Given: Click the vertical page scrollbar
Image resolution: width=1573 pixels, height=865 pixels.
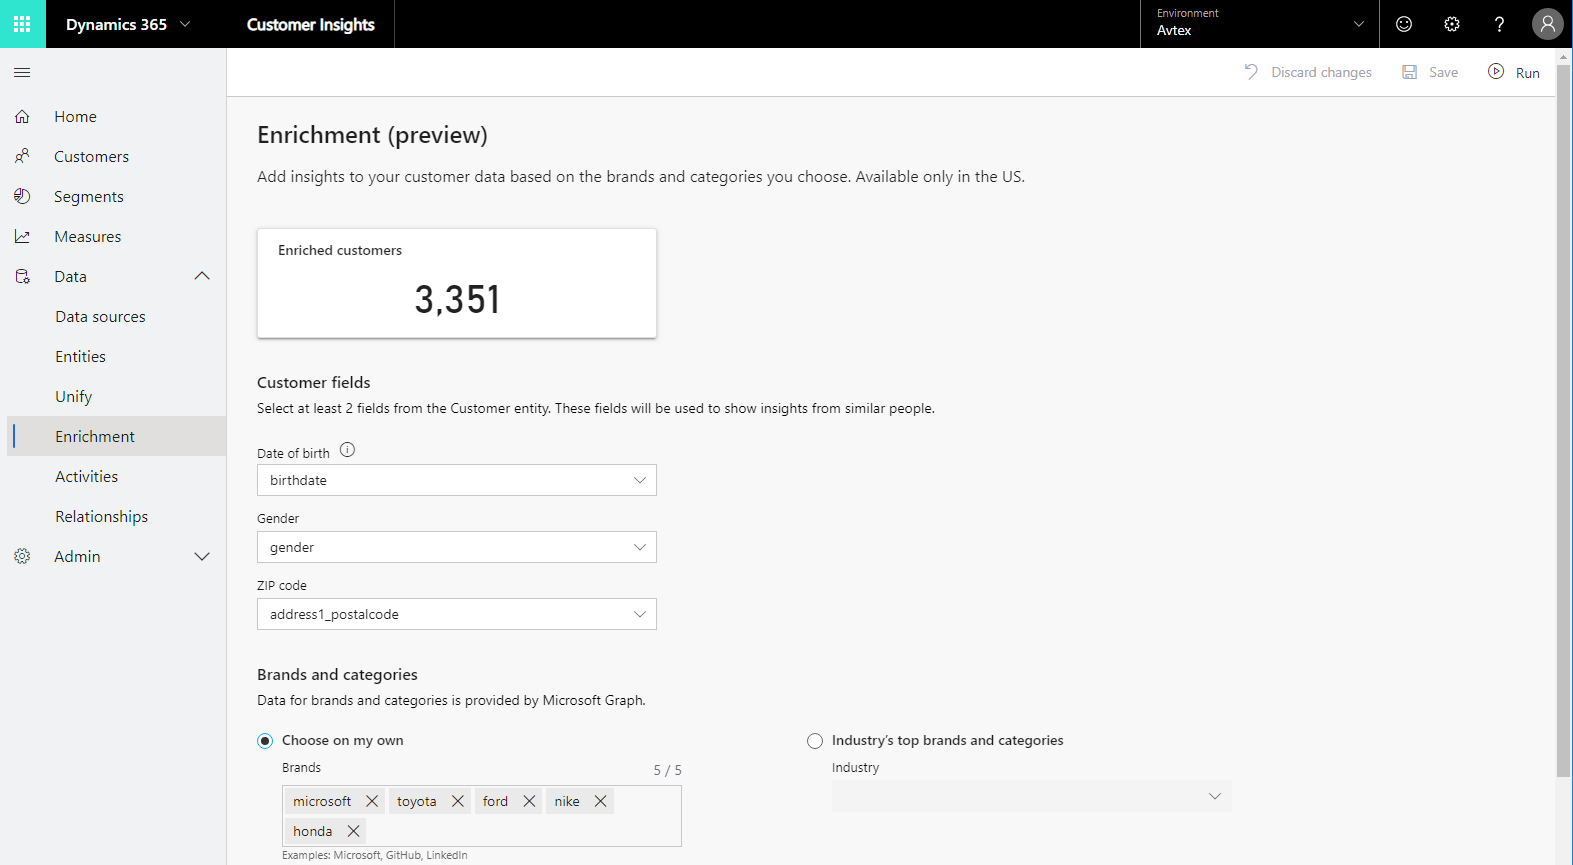Looking at the screenshot, I should 1564,420.
